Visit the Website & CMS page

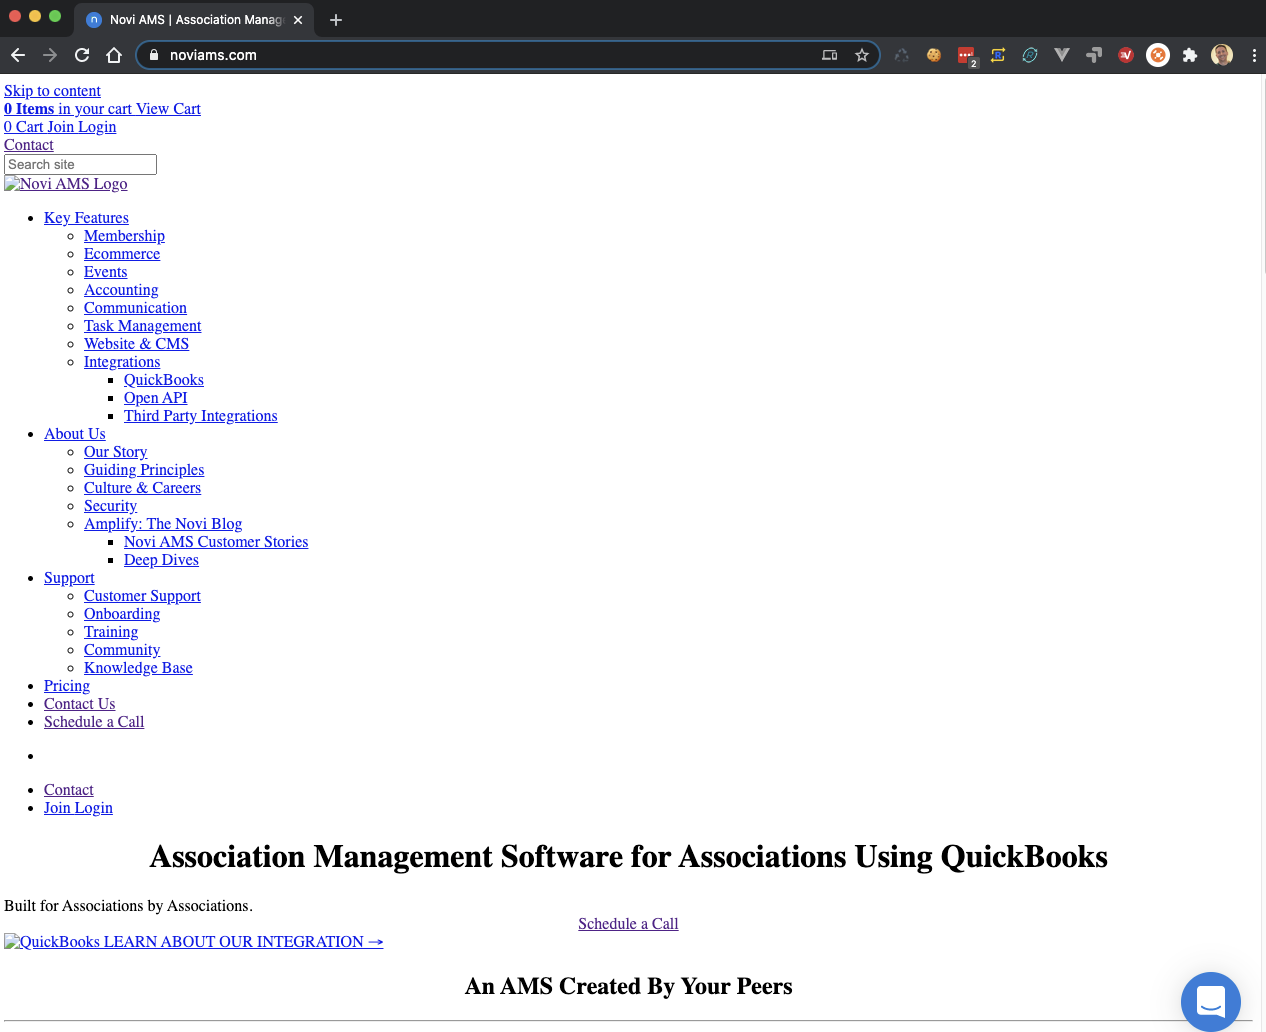[136, 344]
